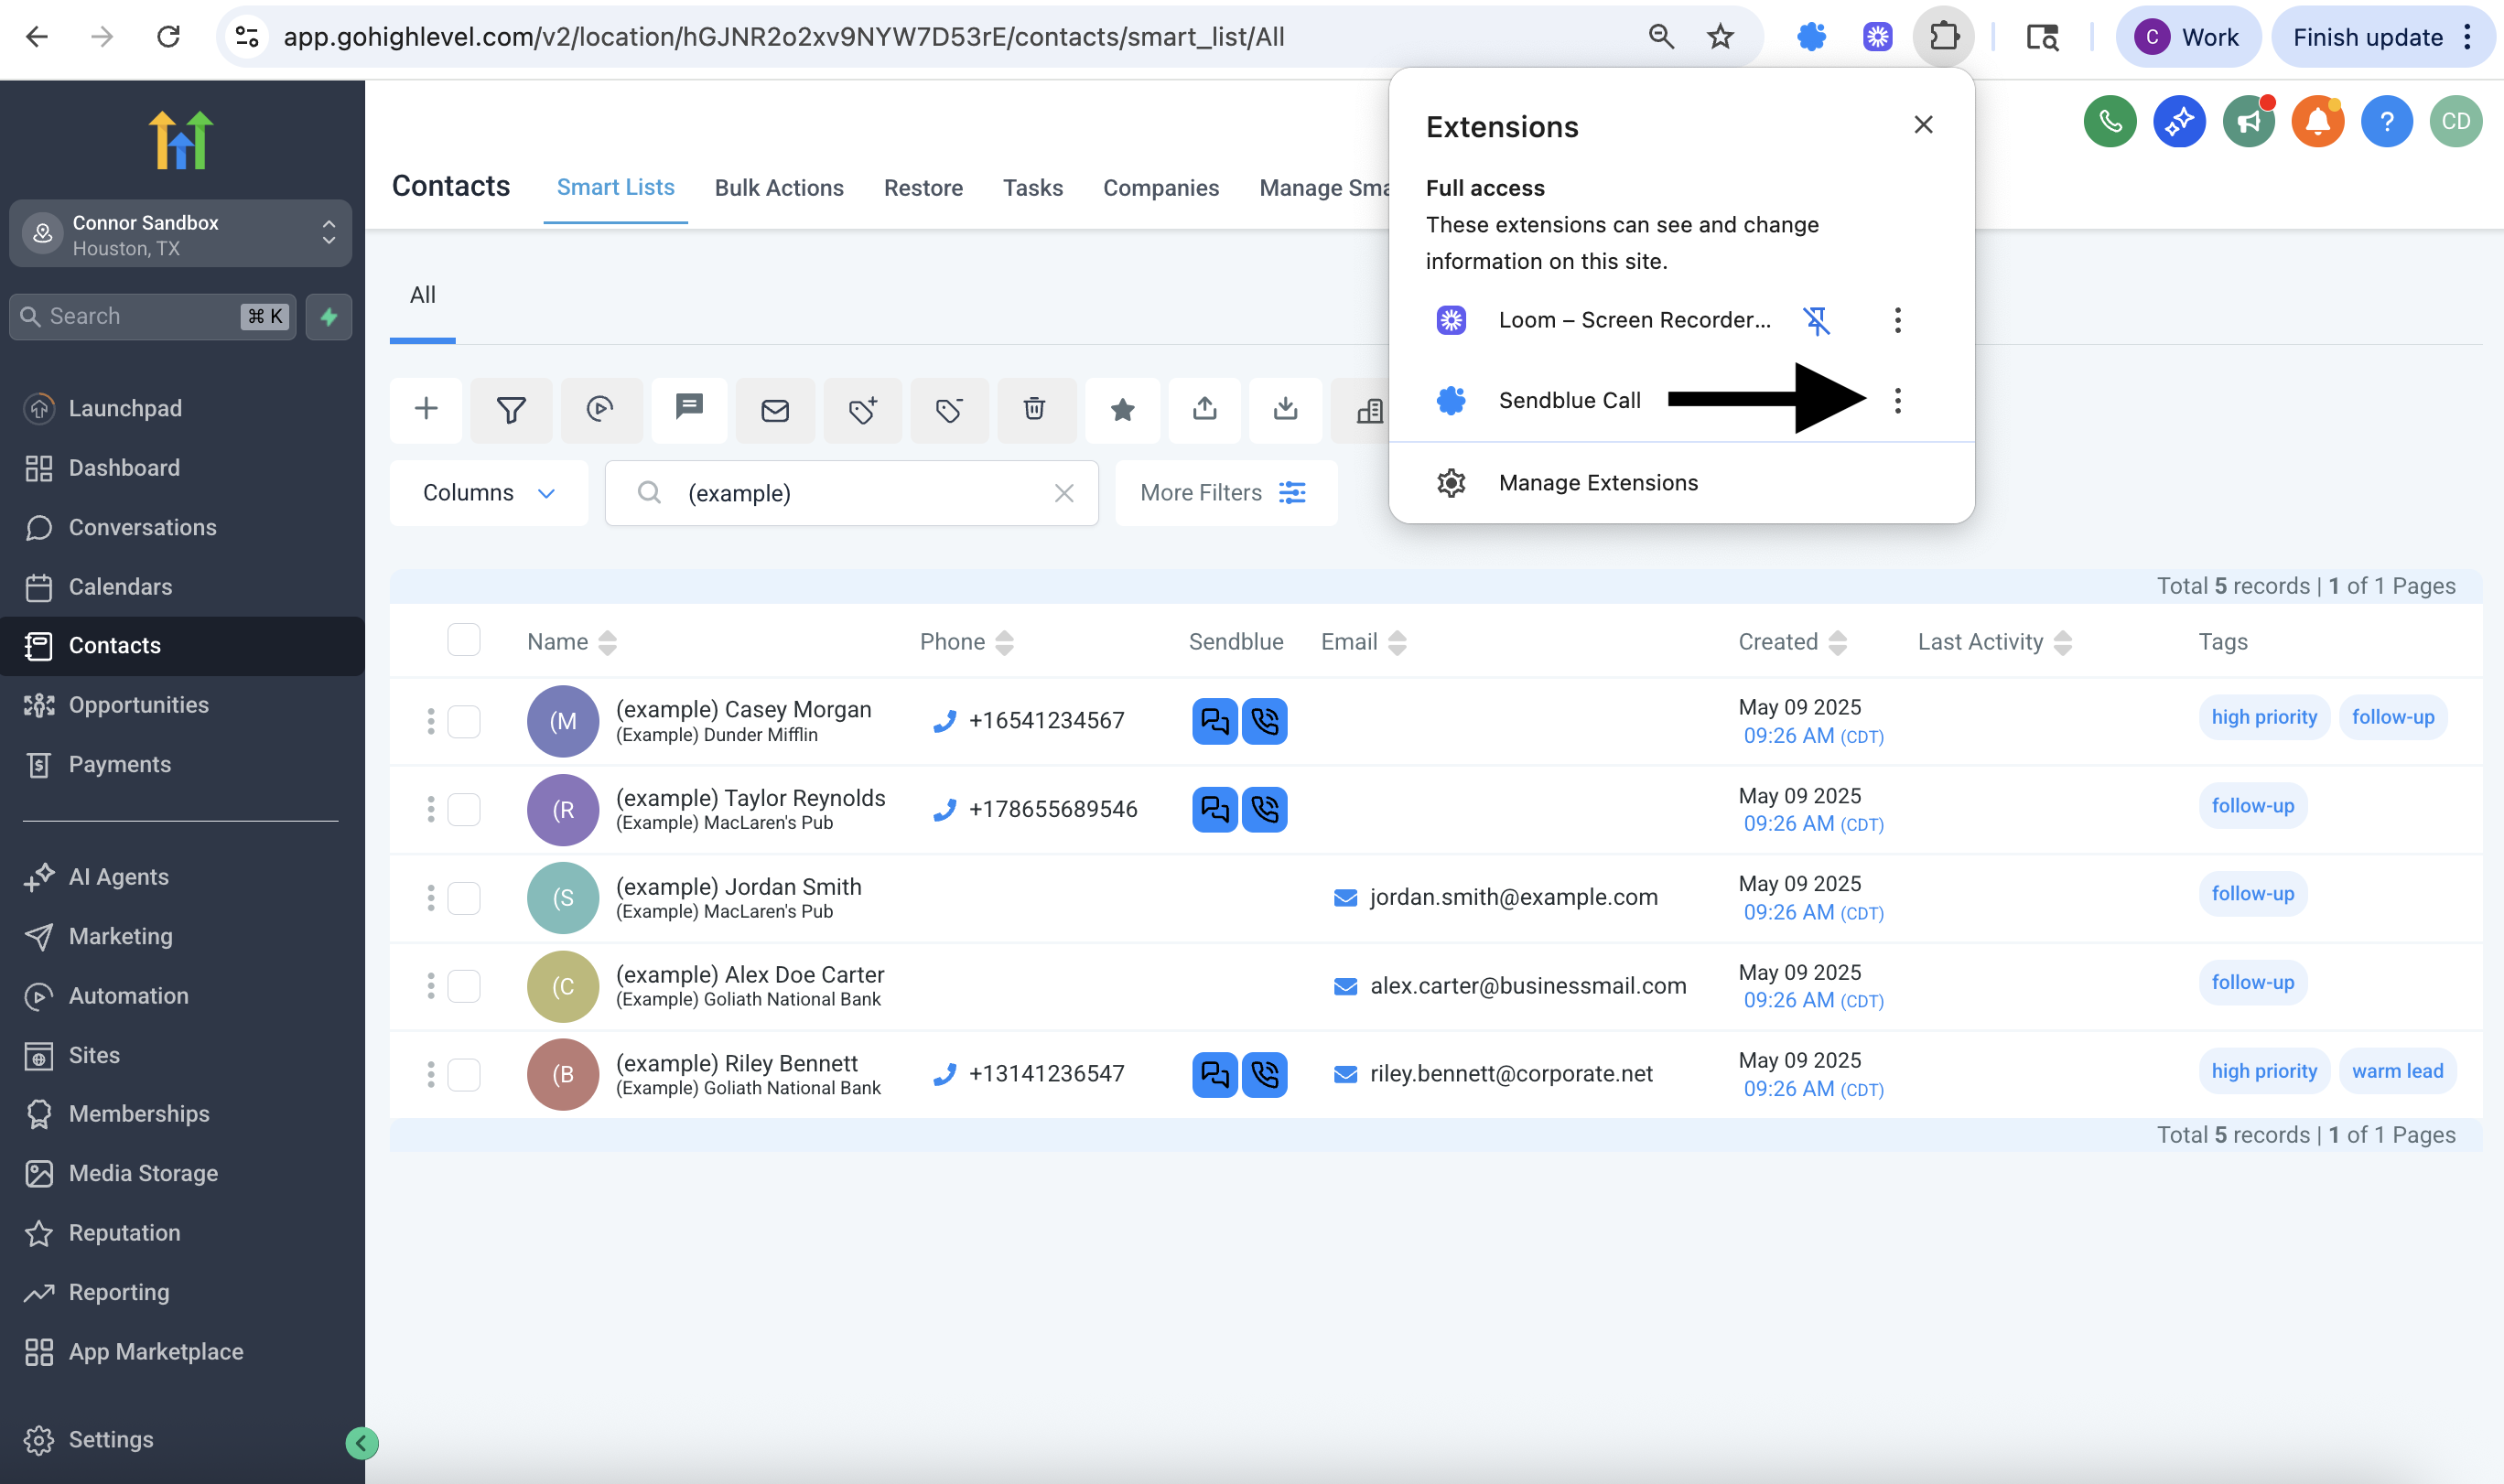Tick the select-all checkbox in table header
The width and height of the screenshot is (2504, 1484).
click(464, 639)
